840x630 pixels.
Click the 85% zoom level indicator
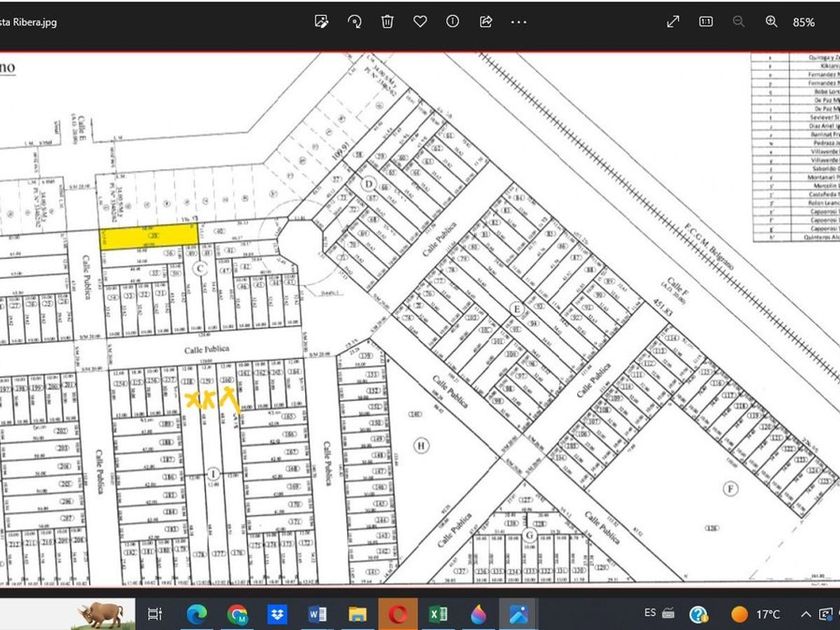804,21
